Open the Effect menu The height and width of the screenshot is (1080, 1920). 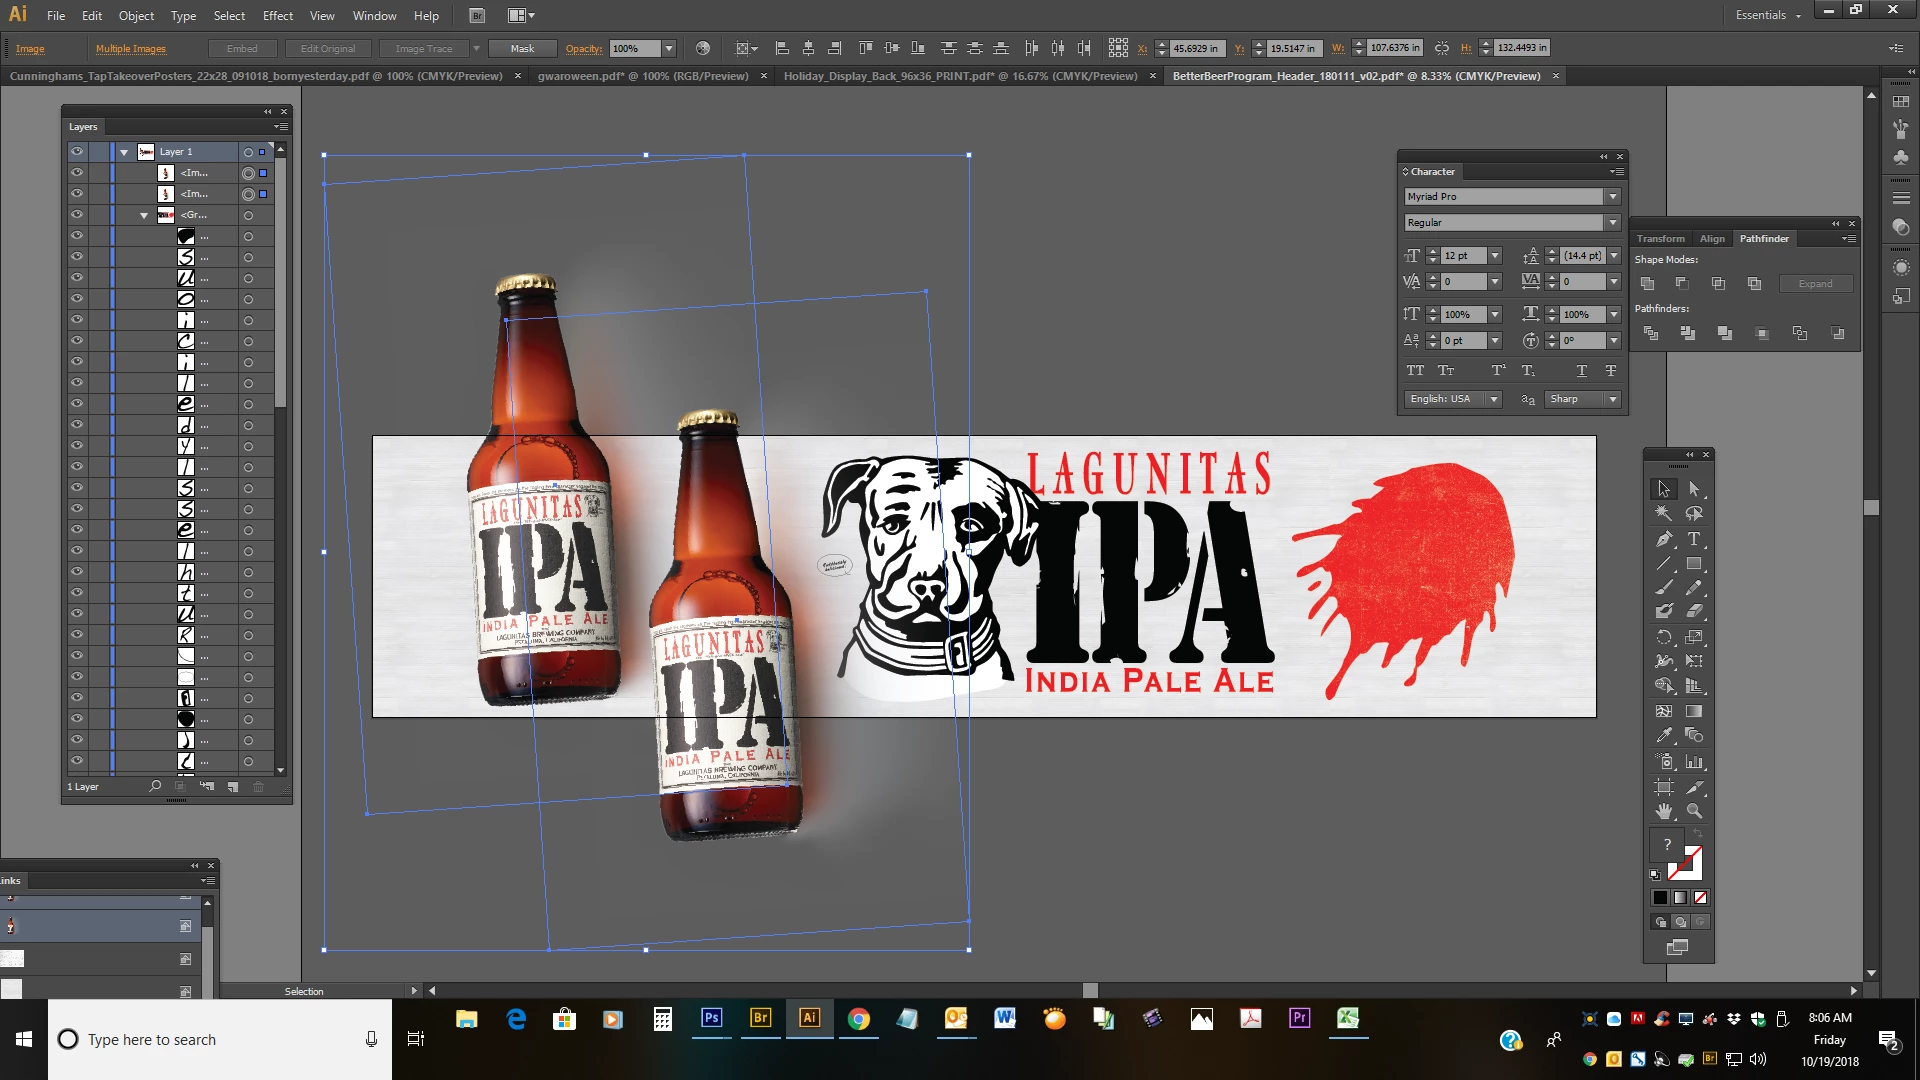click(277, 16)
